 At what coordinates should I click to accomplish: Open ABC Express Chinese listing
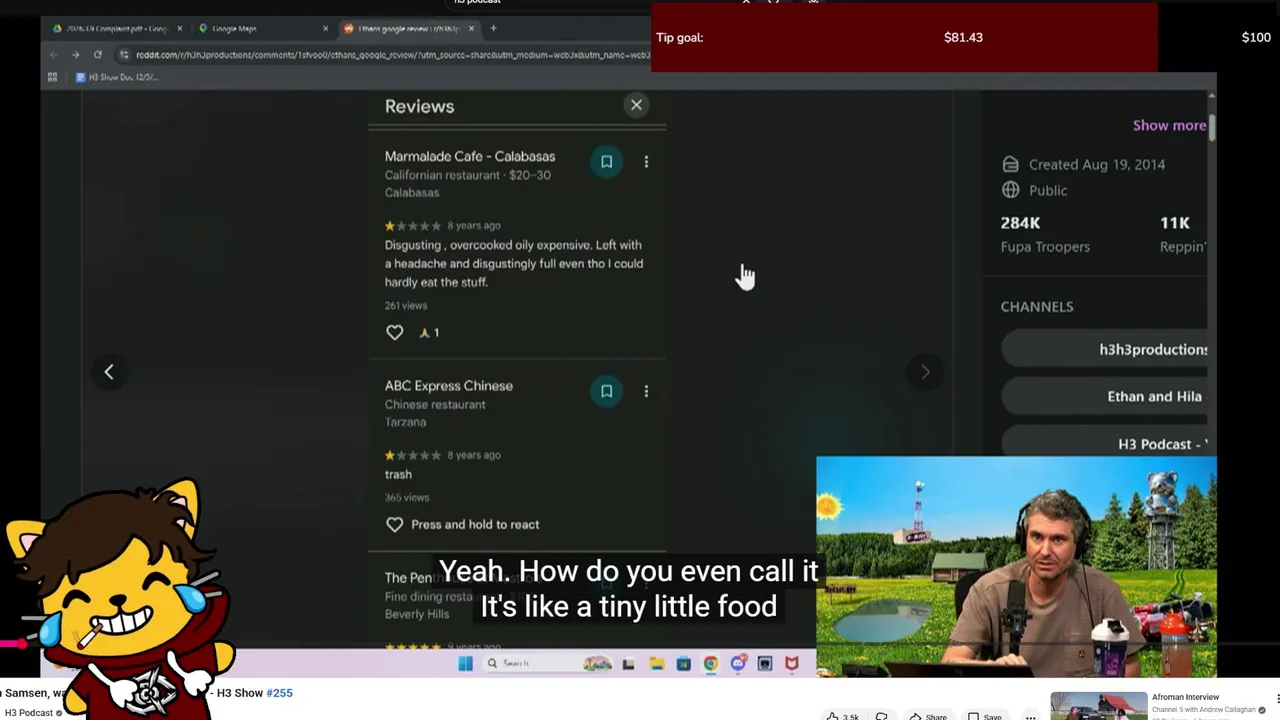click(x=449, y=386)
